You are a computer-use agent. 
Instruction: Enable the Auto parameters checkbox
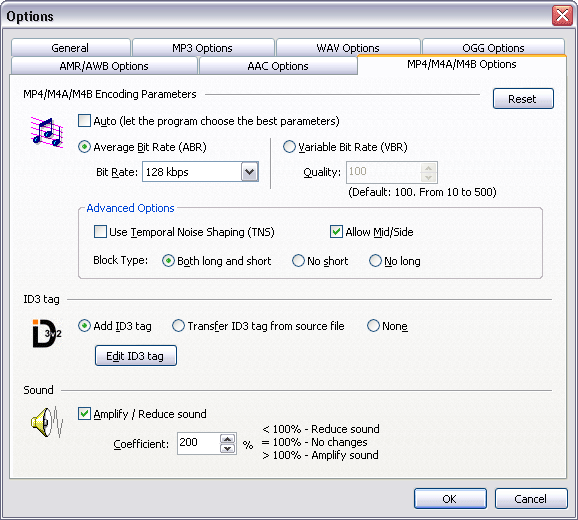click(84, 121)
